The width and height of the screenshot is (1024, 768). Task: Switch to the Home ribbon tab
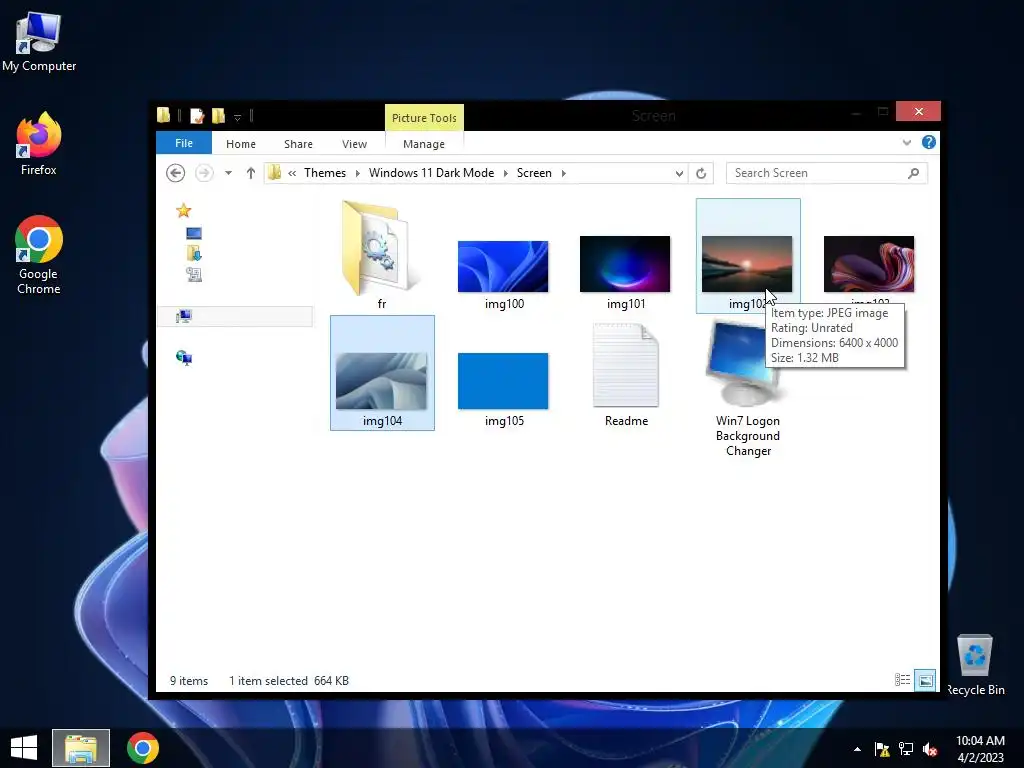241,144
